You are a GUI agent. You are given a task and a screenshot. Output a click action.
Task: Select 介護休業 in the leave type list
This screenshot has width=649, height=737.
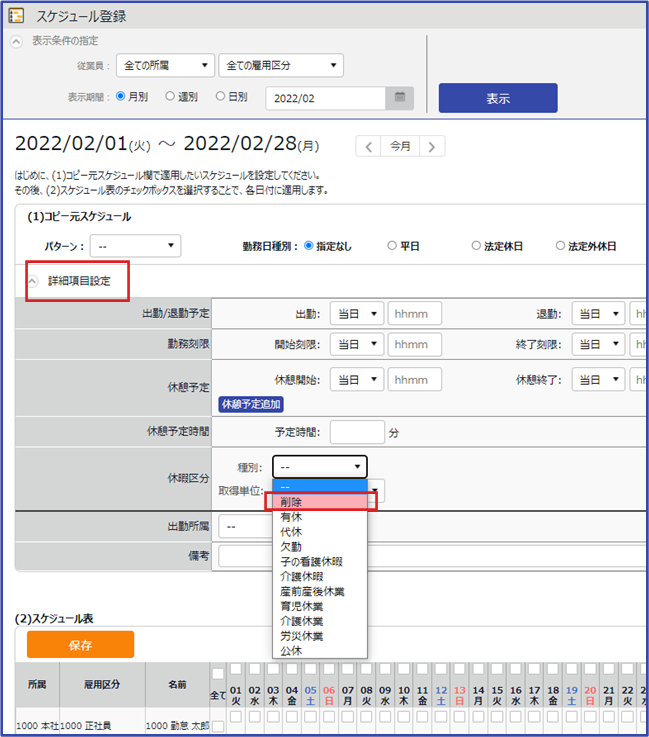click(x=320, y=621)
